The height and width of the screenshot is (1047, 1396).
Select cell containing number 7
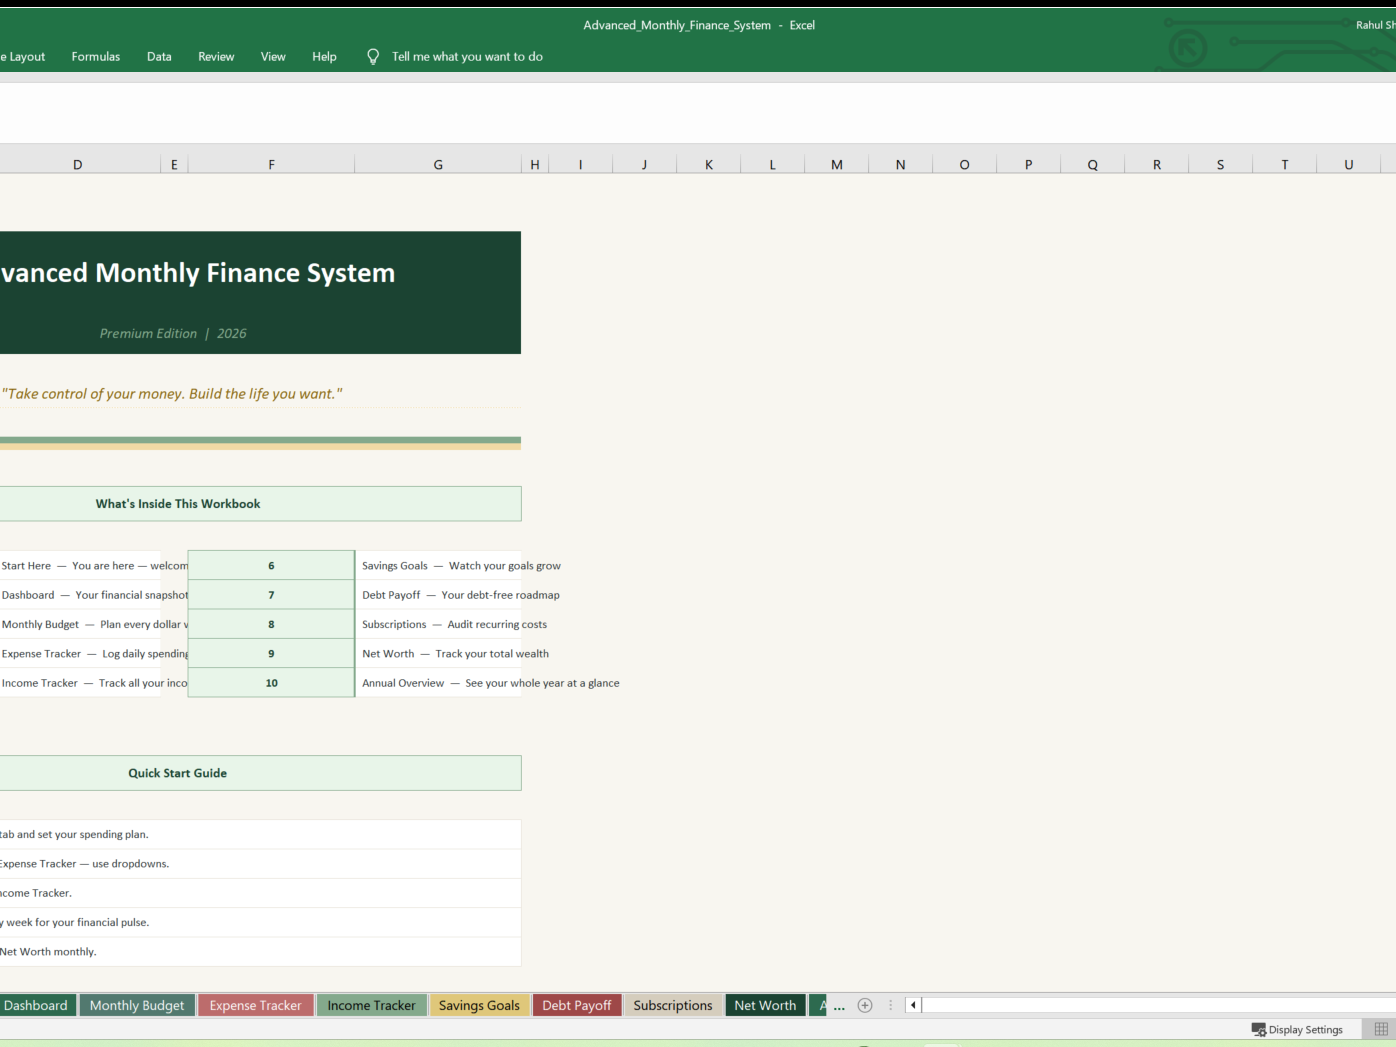[271, 595]
